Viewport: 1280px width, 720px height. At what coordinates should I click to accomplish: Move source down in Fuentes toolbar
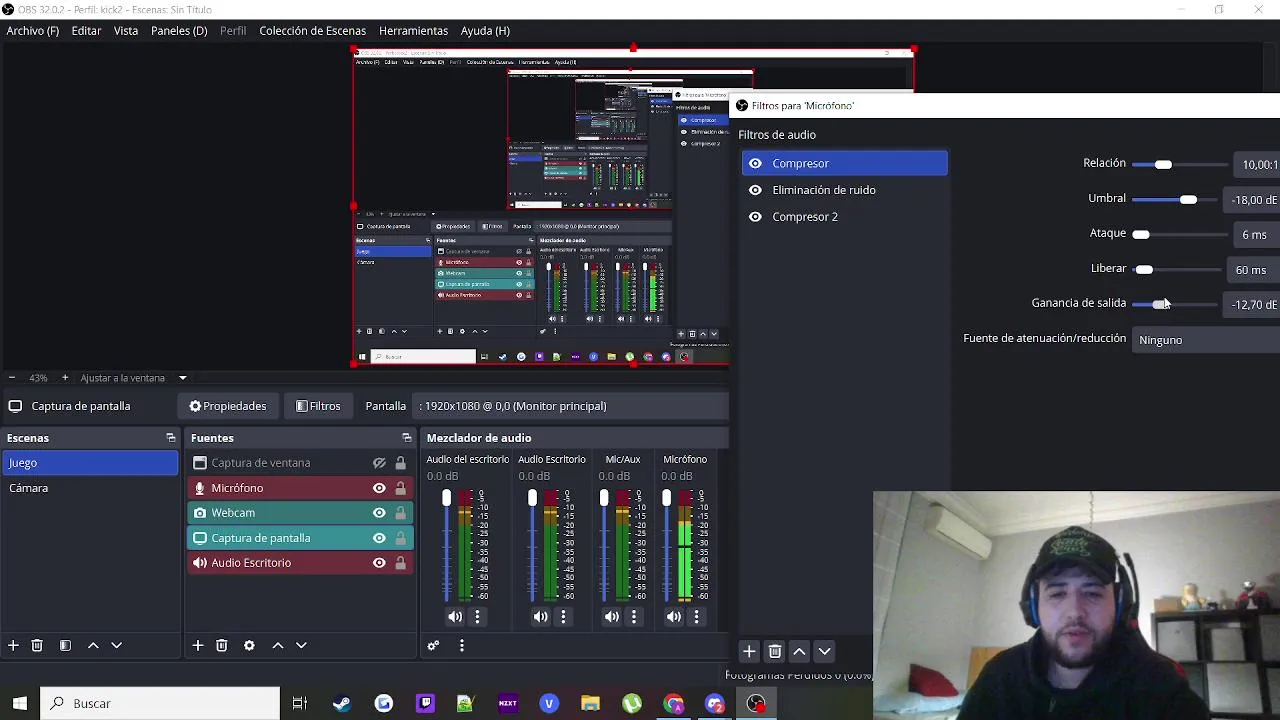[301, 646]
